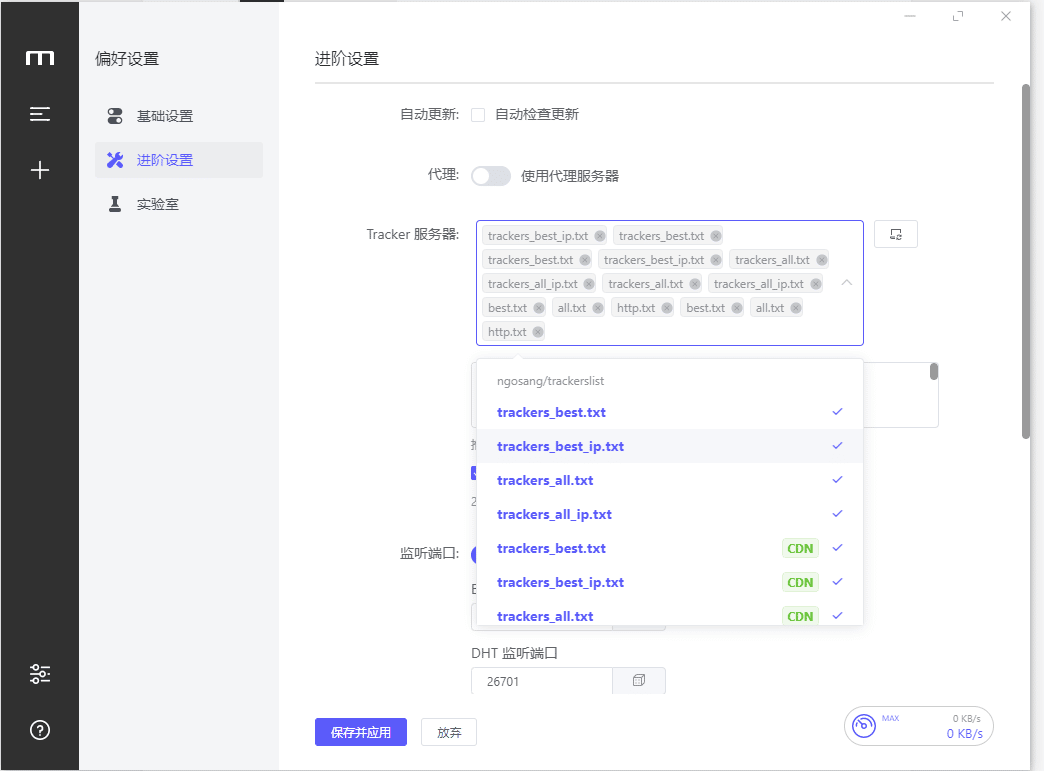The width and height of the screenshot is (1044, 771).
Task: Randomize the DHT listening port with dice icon
Action: click(639, 680)
